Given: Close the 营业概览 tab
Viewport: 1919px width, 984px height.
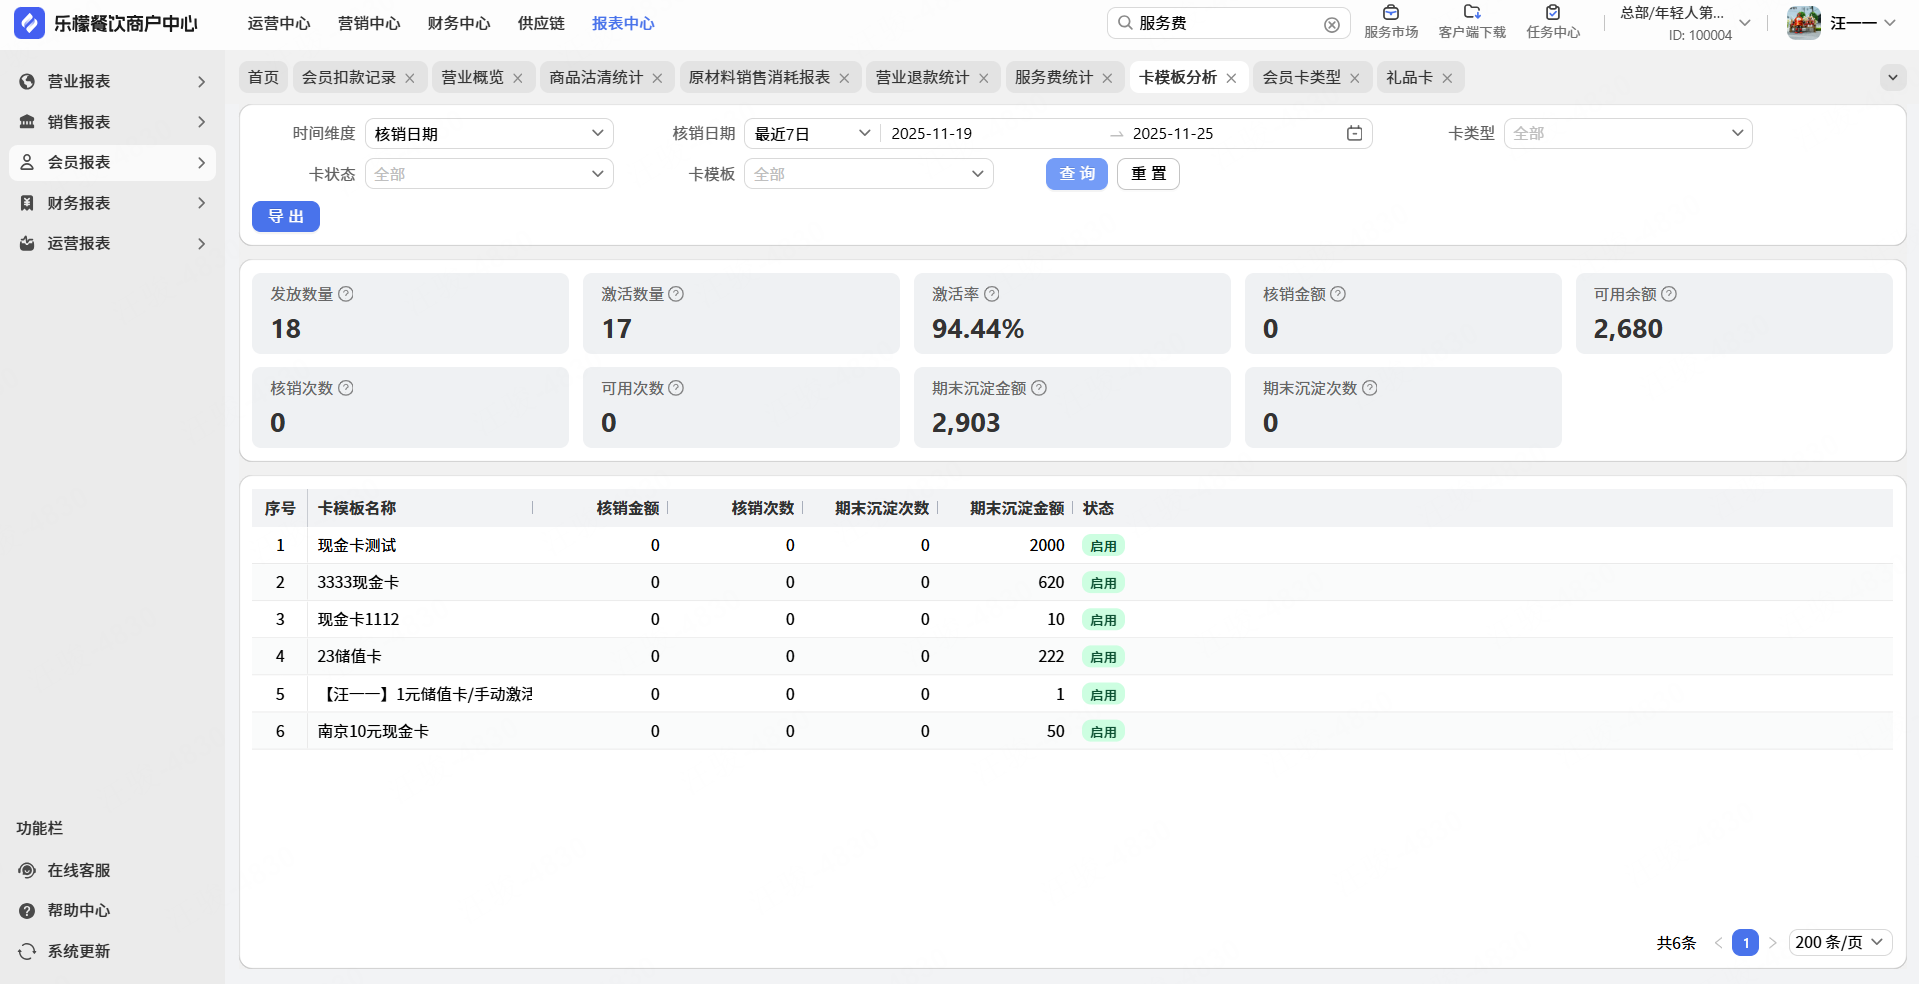Looking at the screenshot, I should coord(518,78).
